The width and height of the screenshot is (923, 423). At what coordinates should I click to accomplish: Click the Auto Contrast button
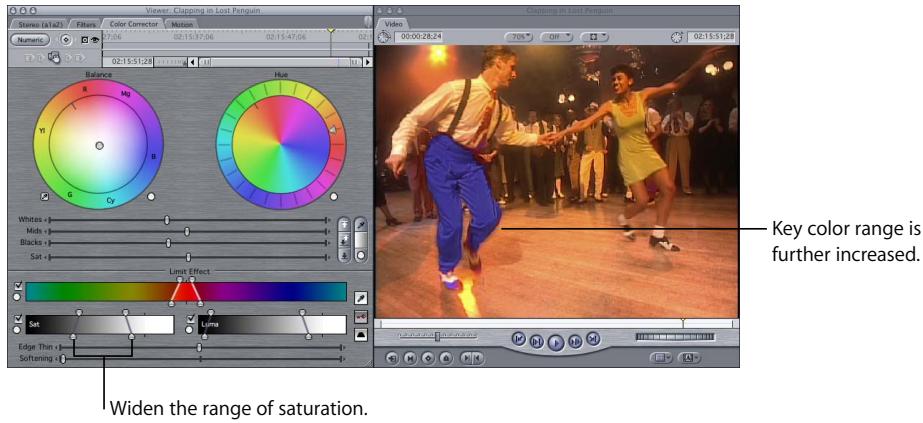click(344, 241)
